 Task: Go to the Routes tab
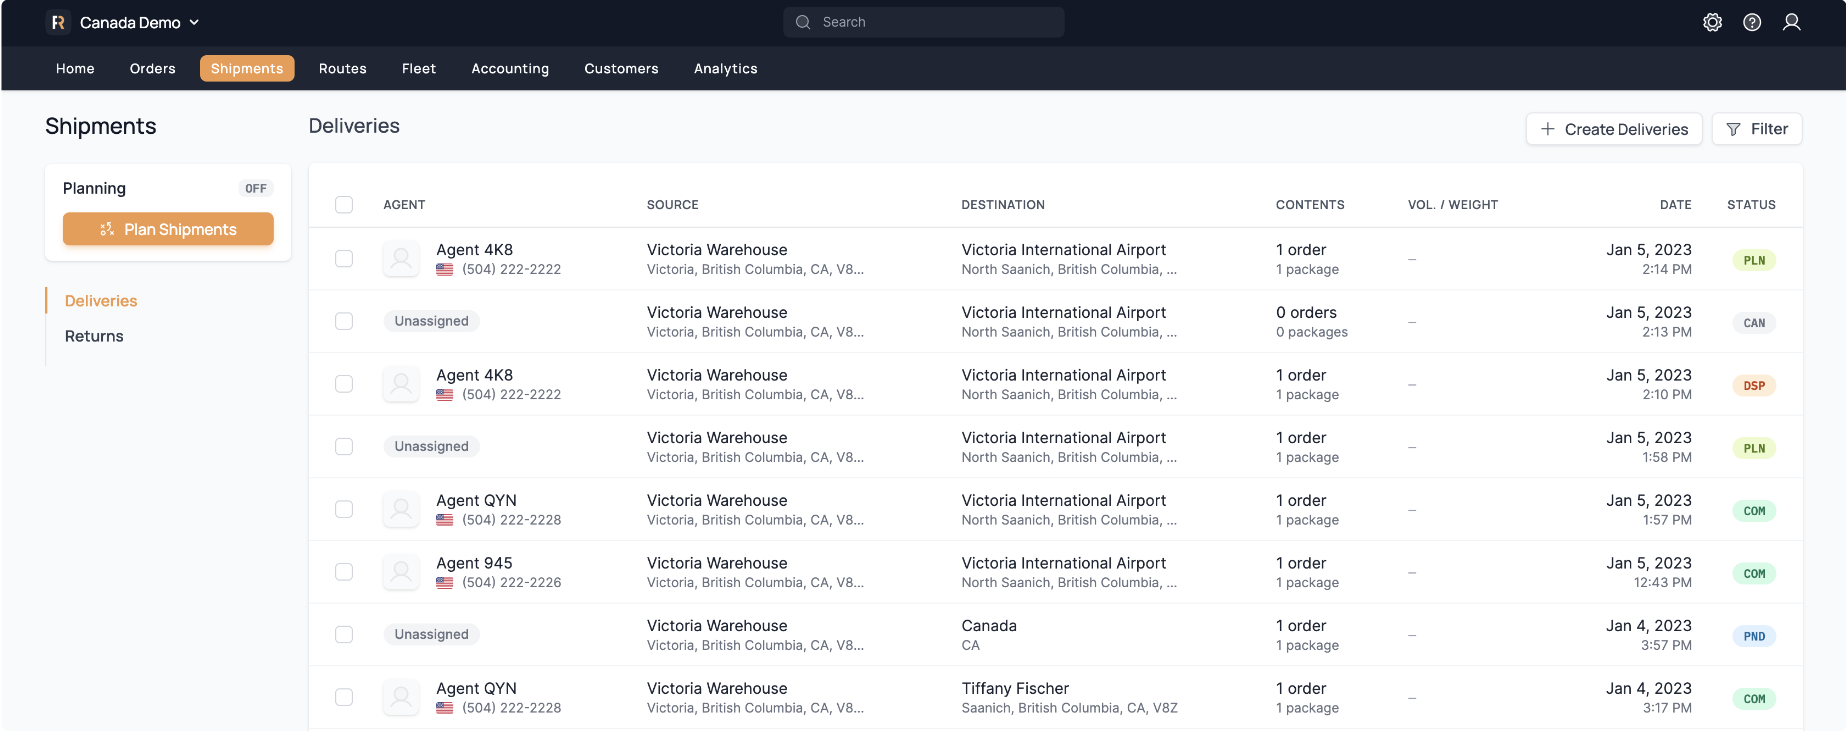click(342, 68)
